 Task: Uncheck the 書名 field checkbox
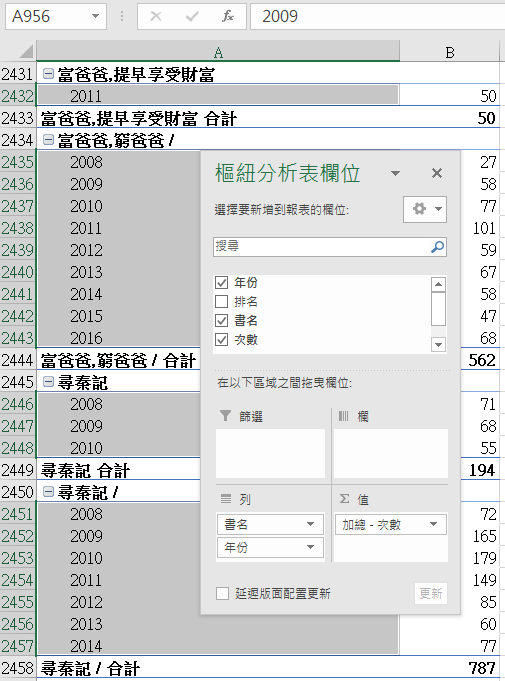point(221,321)
